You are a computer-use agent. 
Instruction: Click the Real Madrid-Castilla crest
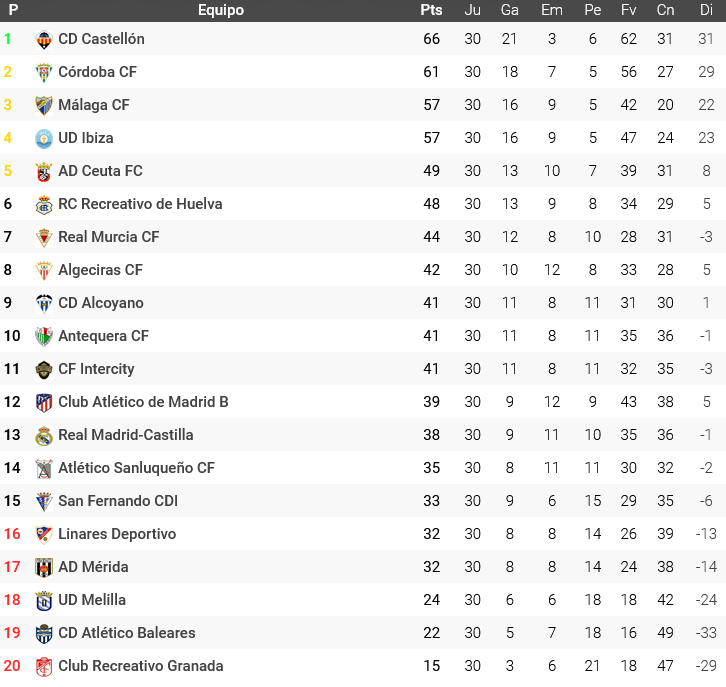(44, 436)
